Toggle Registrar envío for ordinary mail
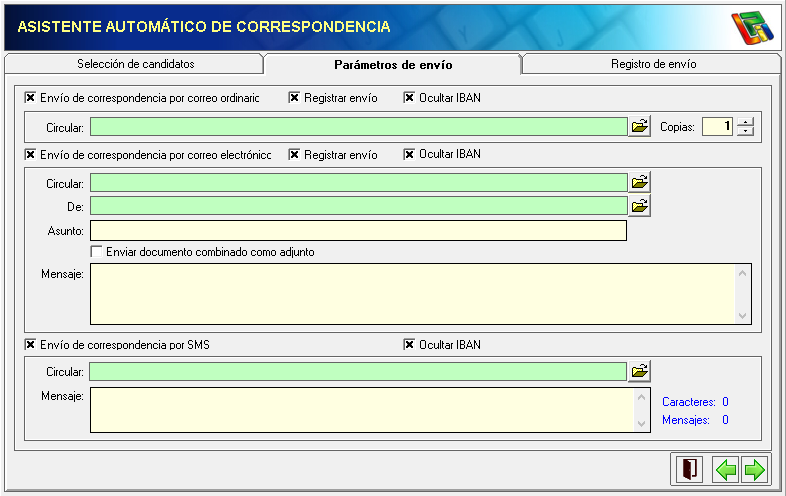786x496 pixels. (294, 97)
